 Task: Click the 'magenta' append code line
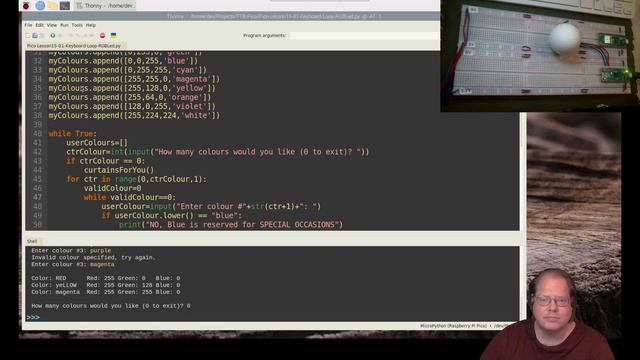pyautogui.click(x=134, y=79)
